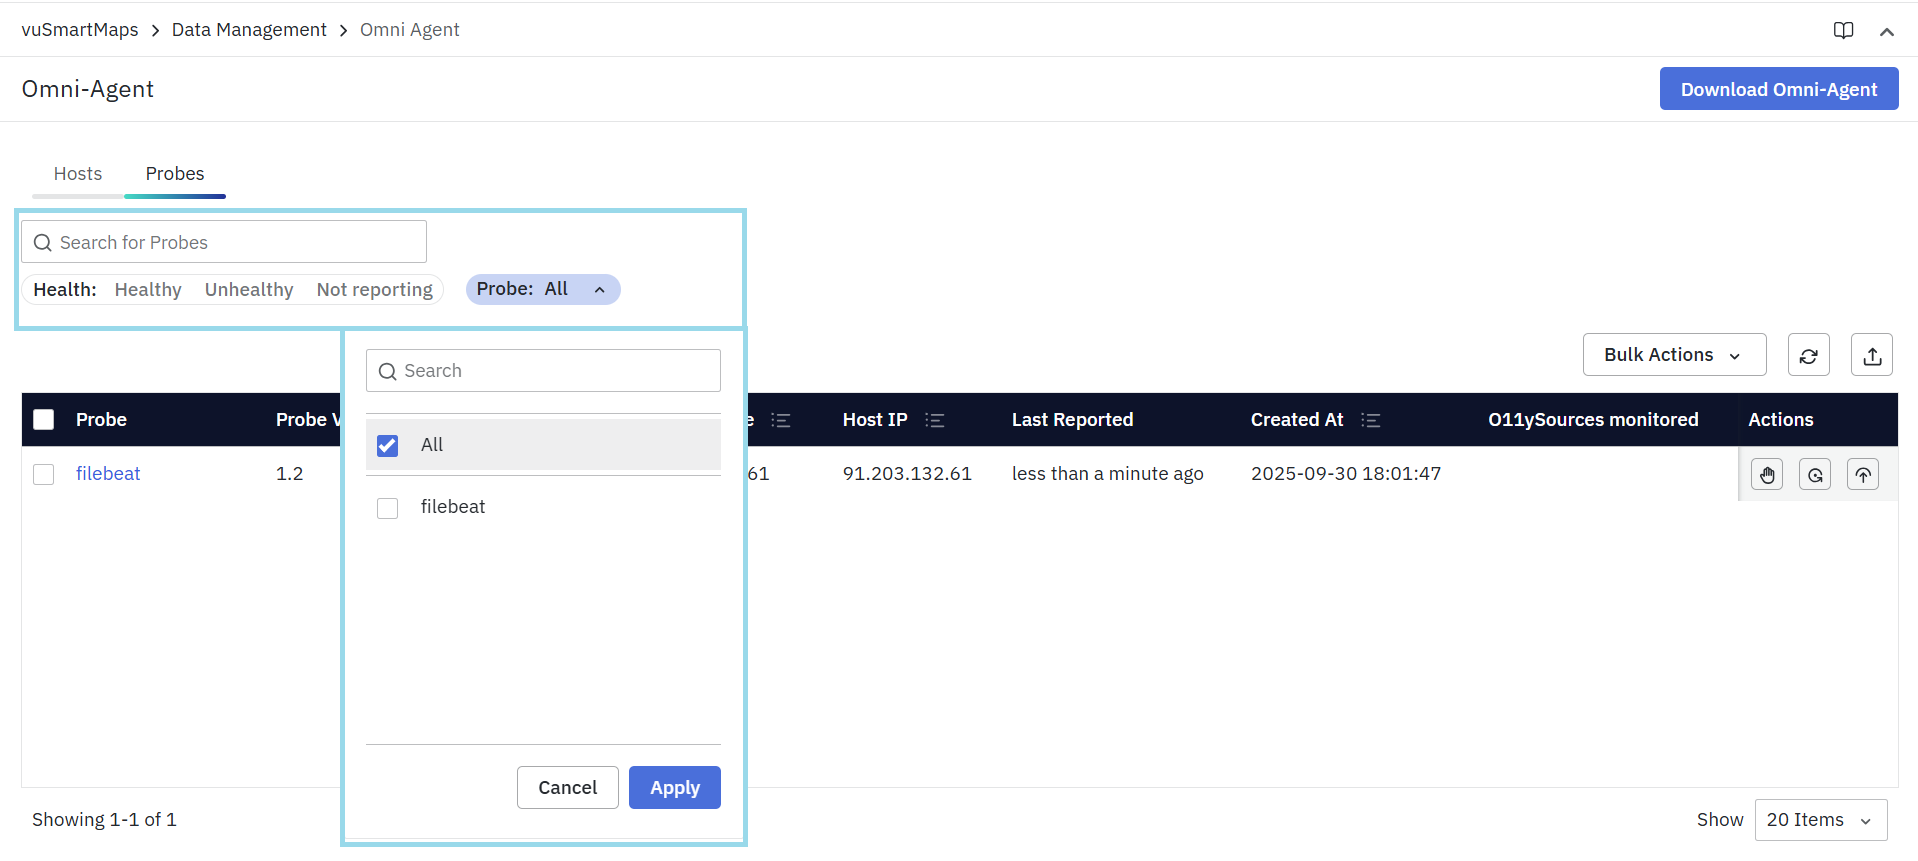This screenshot has height=861, width=1918.
Task: Click the Search for Probes field
Action: click(225, 242)
